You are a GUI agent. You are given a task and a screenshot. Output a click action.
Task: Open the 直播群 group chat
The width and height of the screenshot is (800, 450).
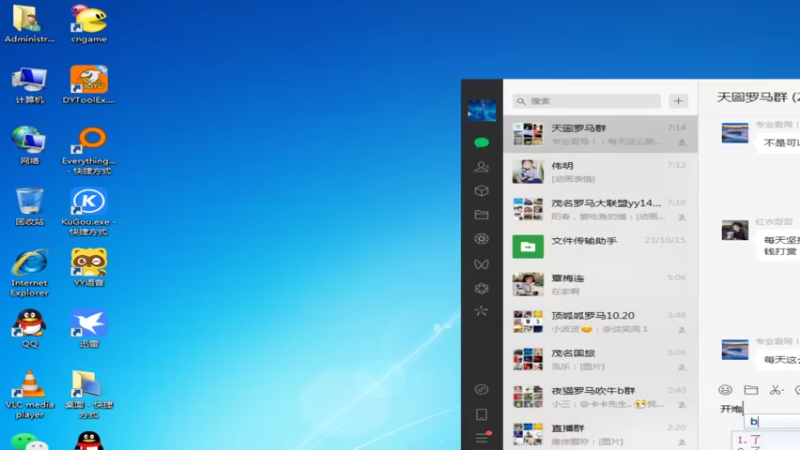(600, 434)
